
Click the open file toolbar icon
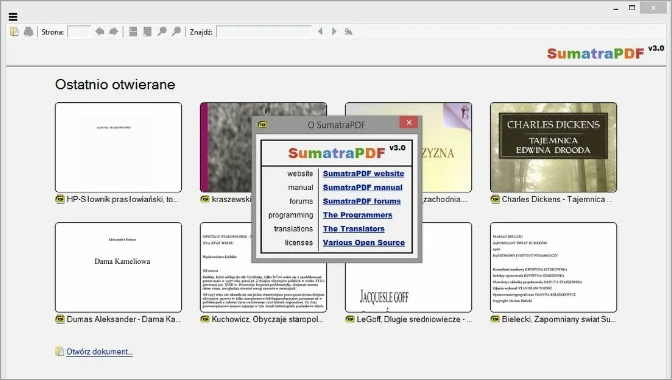tap(14, 32)
